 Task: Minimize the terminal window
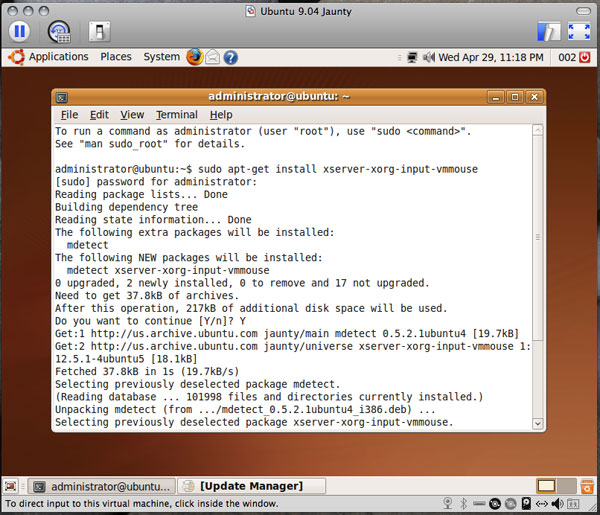[x=496, y=97]
